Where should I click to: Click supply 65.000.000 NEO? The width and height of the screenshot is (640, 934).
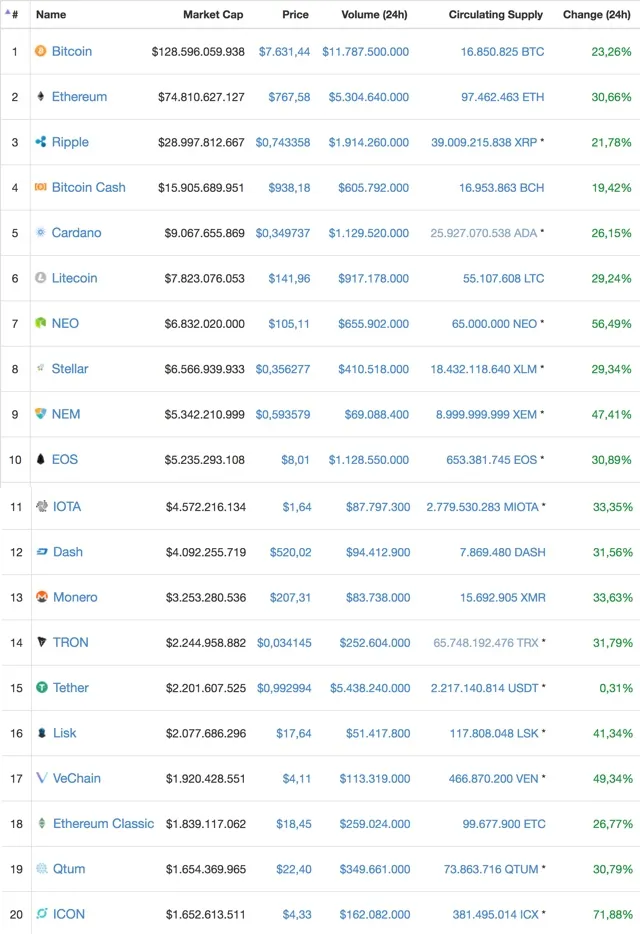(x=495, y=323)
